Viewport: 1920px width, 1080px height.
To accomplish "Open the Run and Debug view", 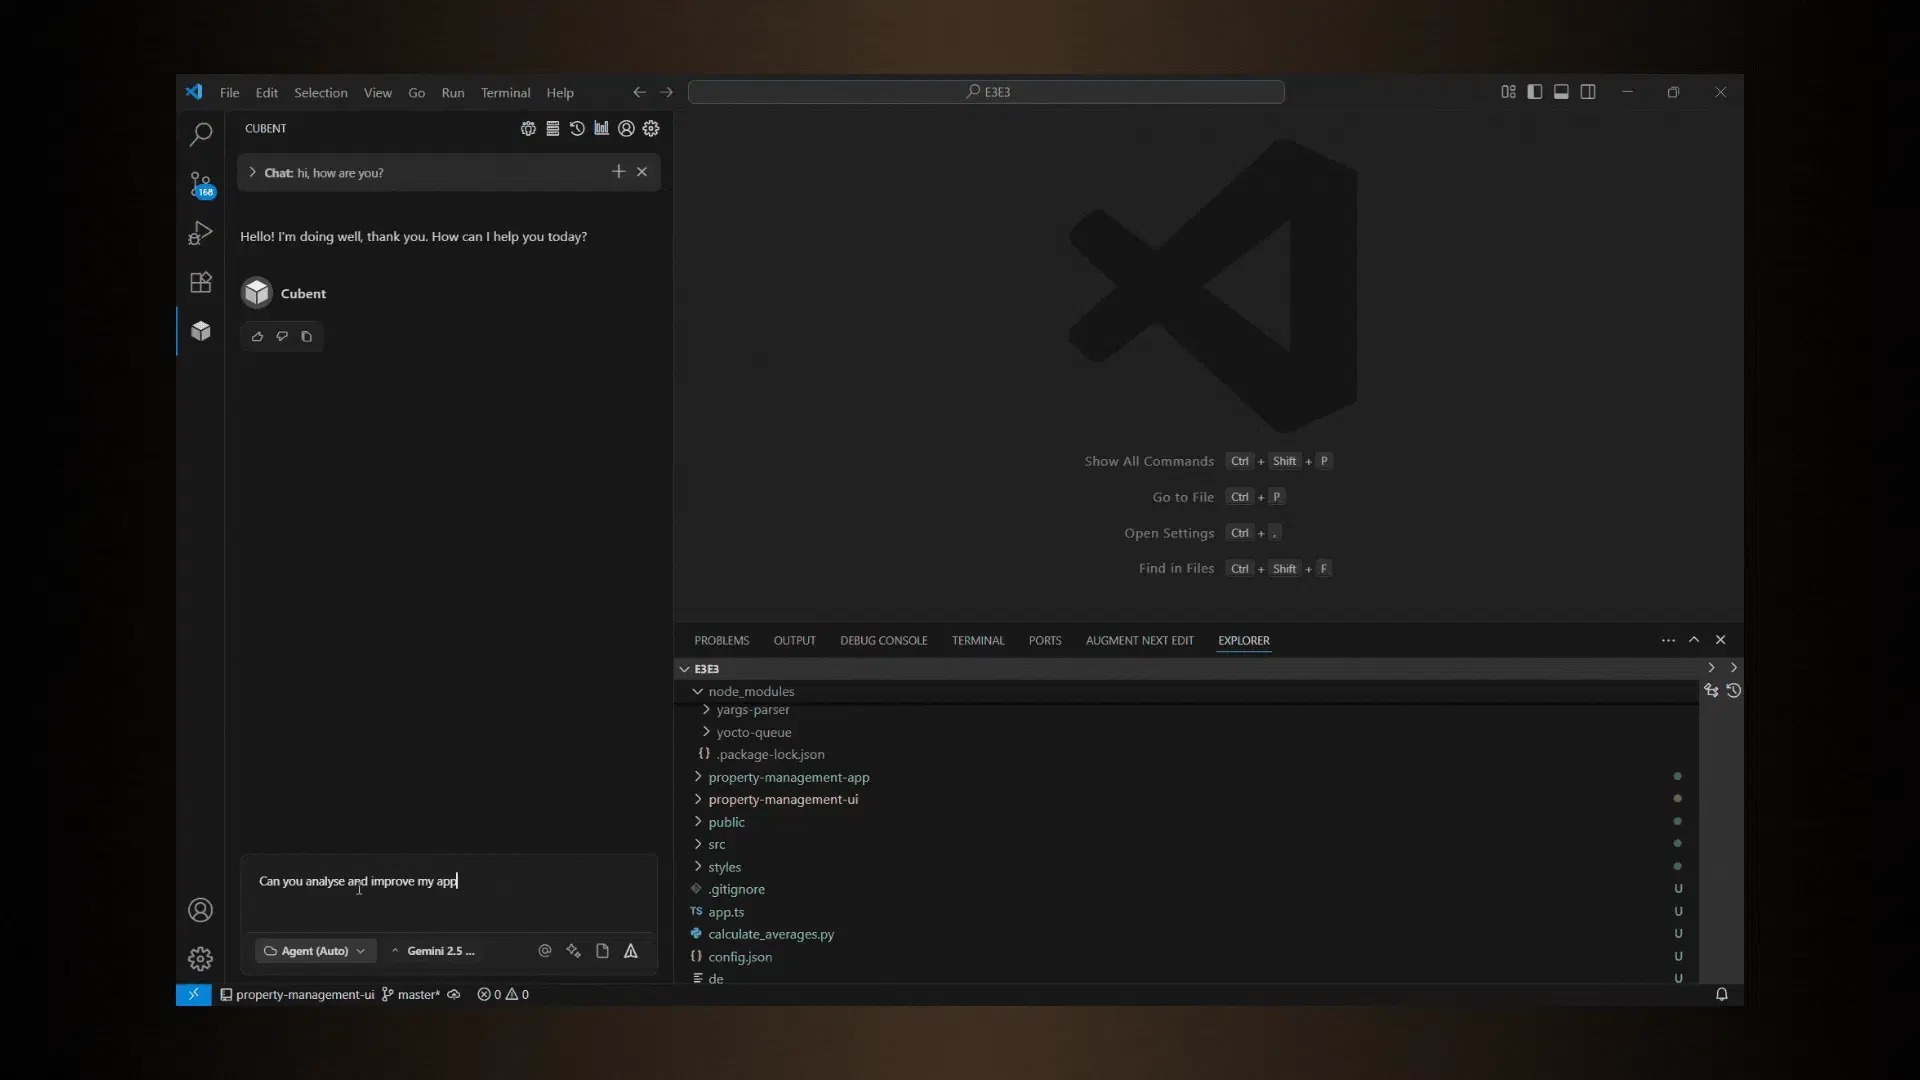I will click(201, 233).
